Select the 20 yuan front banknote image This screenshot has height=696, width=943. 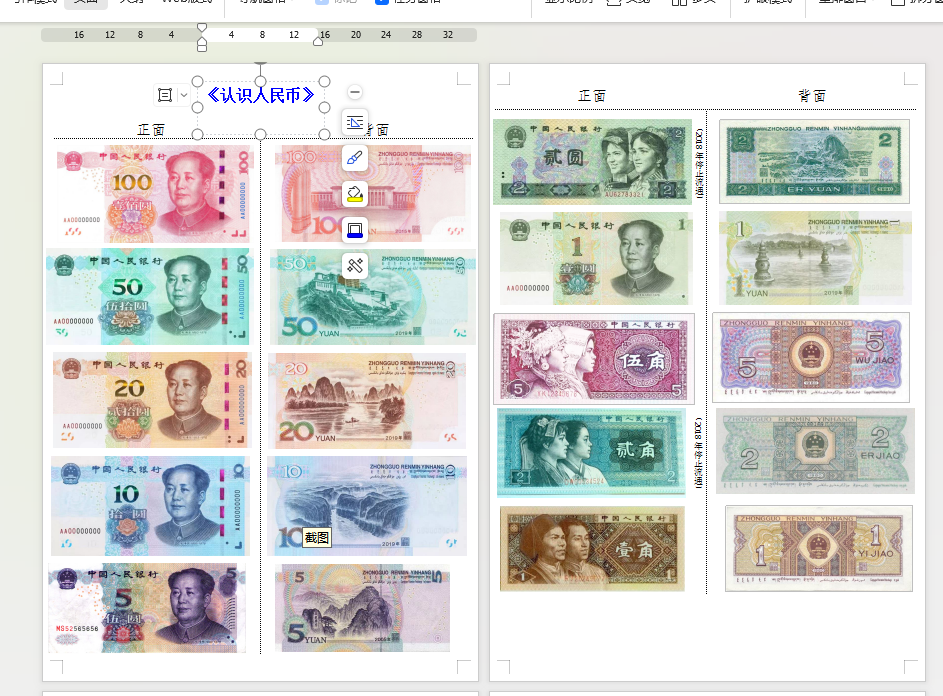pyautogui.click(x=152, y=401)
